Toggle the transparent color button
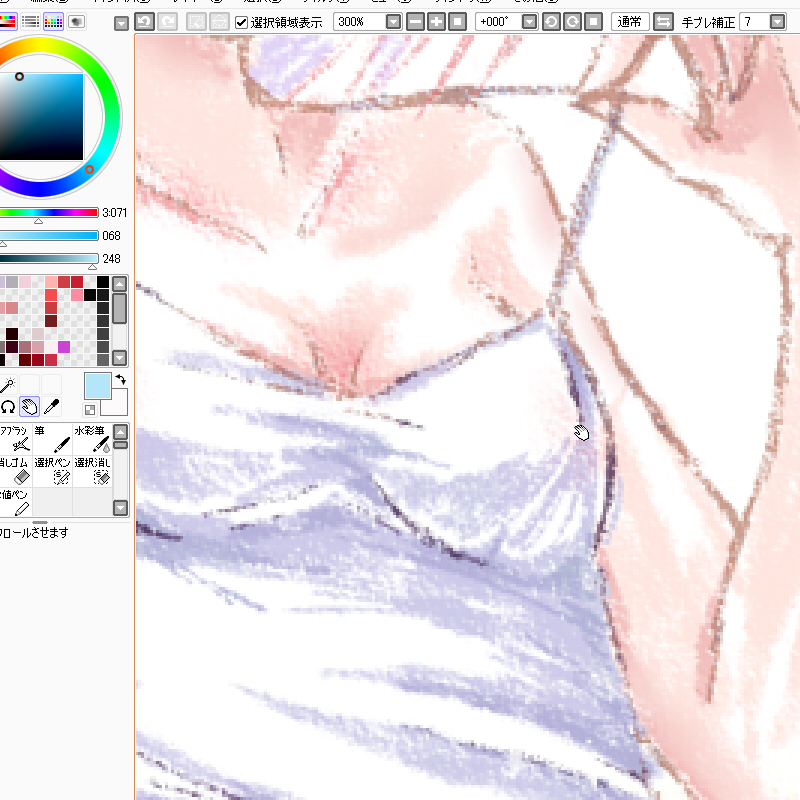Screen dimensions: 800x800 90,410
